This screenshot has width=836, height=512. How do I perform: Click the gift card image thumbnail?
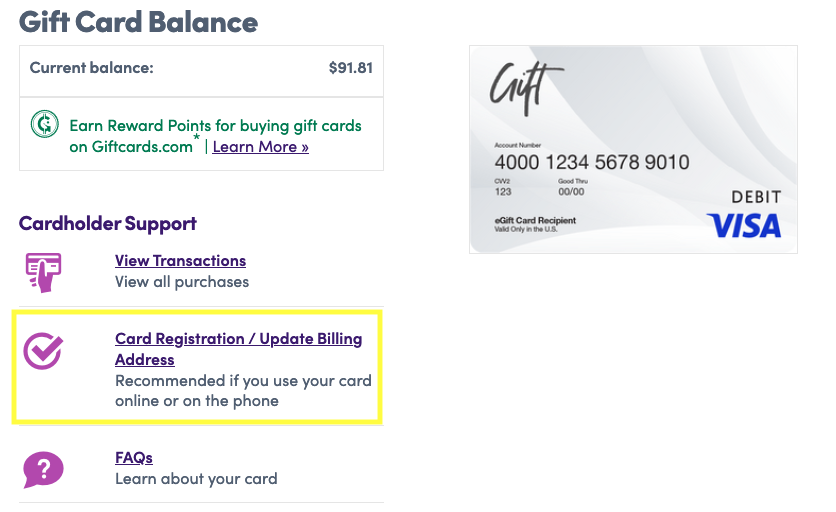pyautogui.click(x=633, y=149)
